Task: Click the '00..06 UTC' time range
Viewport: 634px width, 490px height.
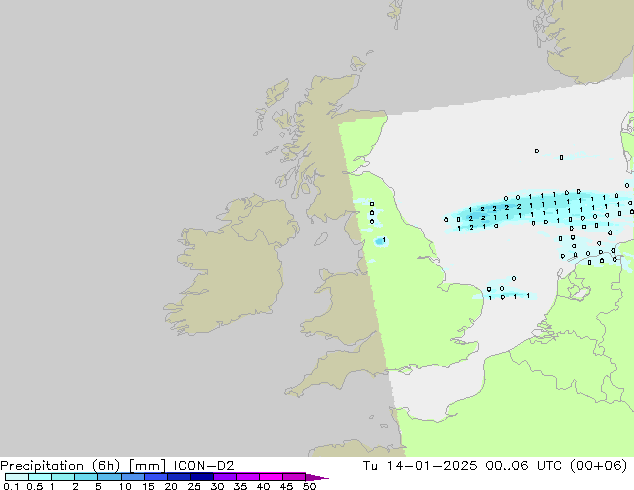Action: click(x=524, y=466)
